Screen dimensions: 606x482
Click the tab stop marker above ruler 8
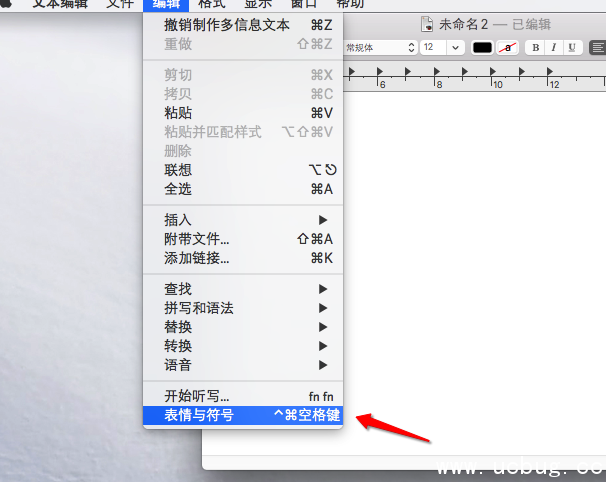tap(437, 72)
